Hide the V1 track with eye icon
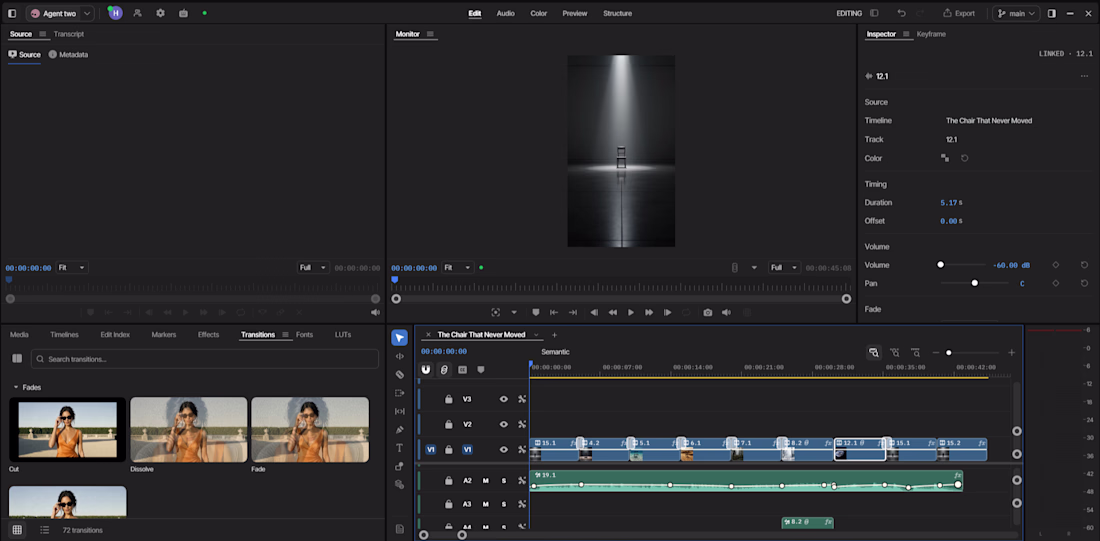Screen dimensions: 1100x541 (503, 450)
